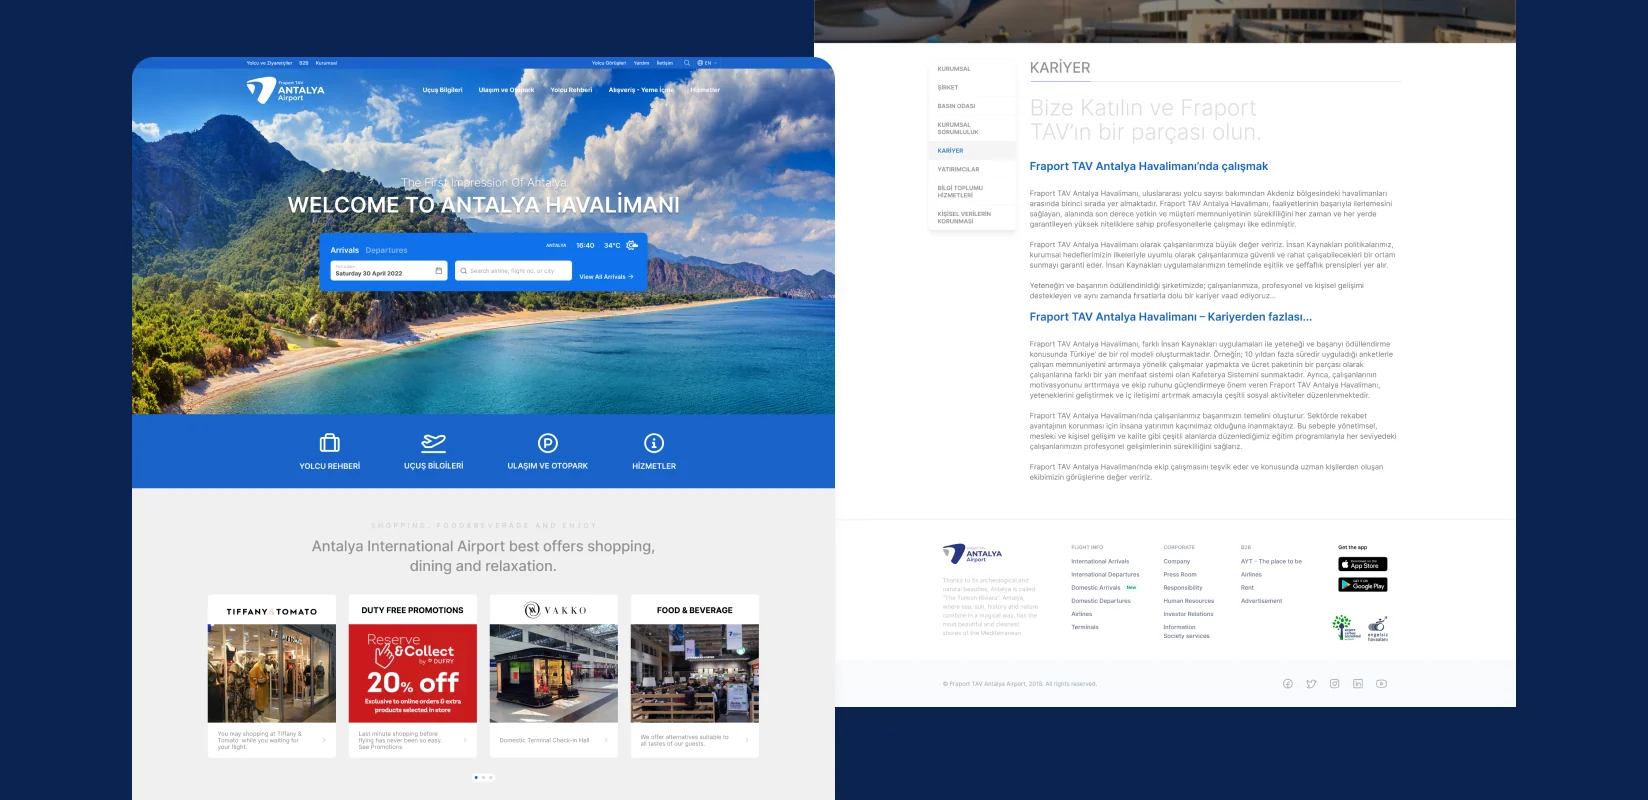This screenshot has height=800, width=1648.
Task: Select KARİYER in the left sidebar menu
Action: tap(972, 151)
